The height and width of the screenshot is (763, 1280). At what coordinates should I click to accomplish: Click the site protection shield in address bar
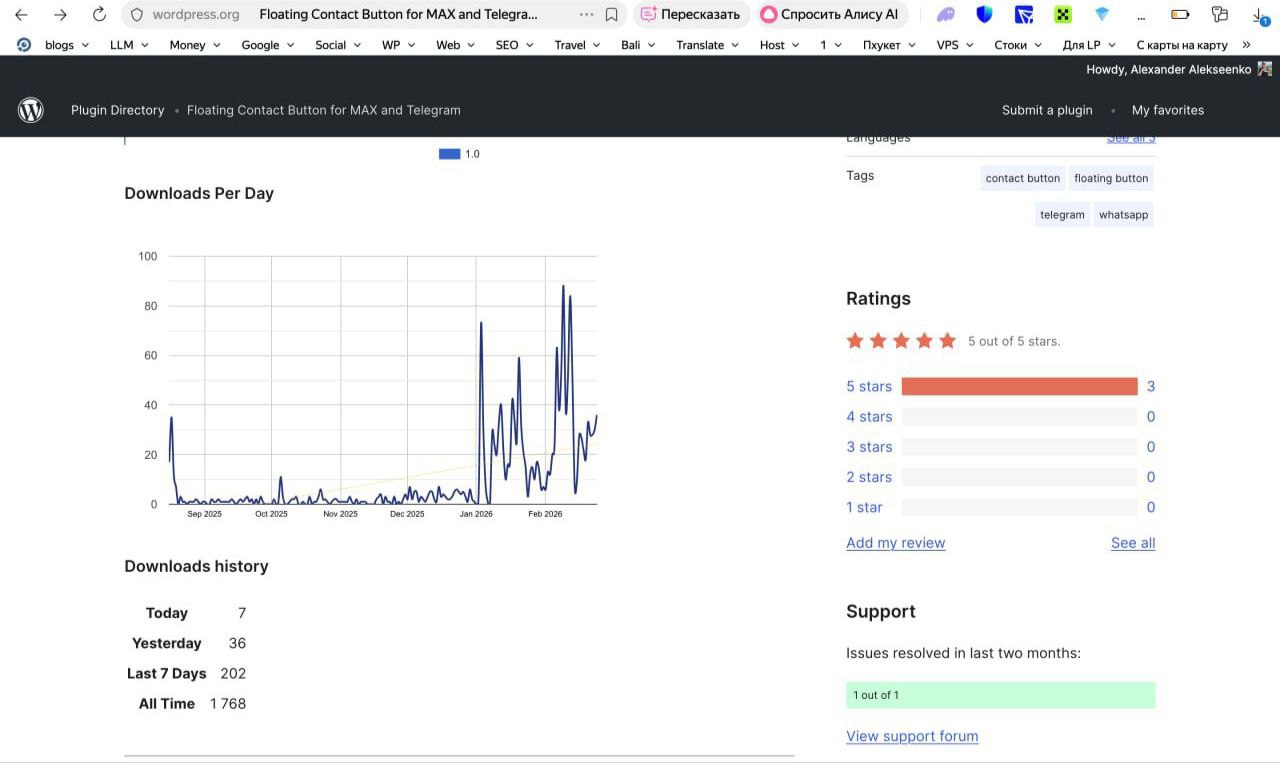[x=137, y=15]
